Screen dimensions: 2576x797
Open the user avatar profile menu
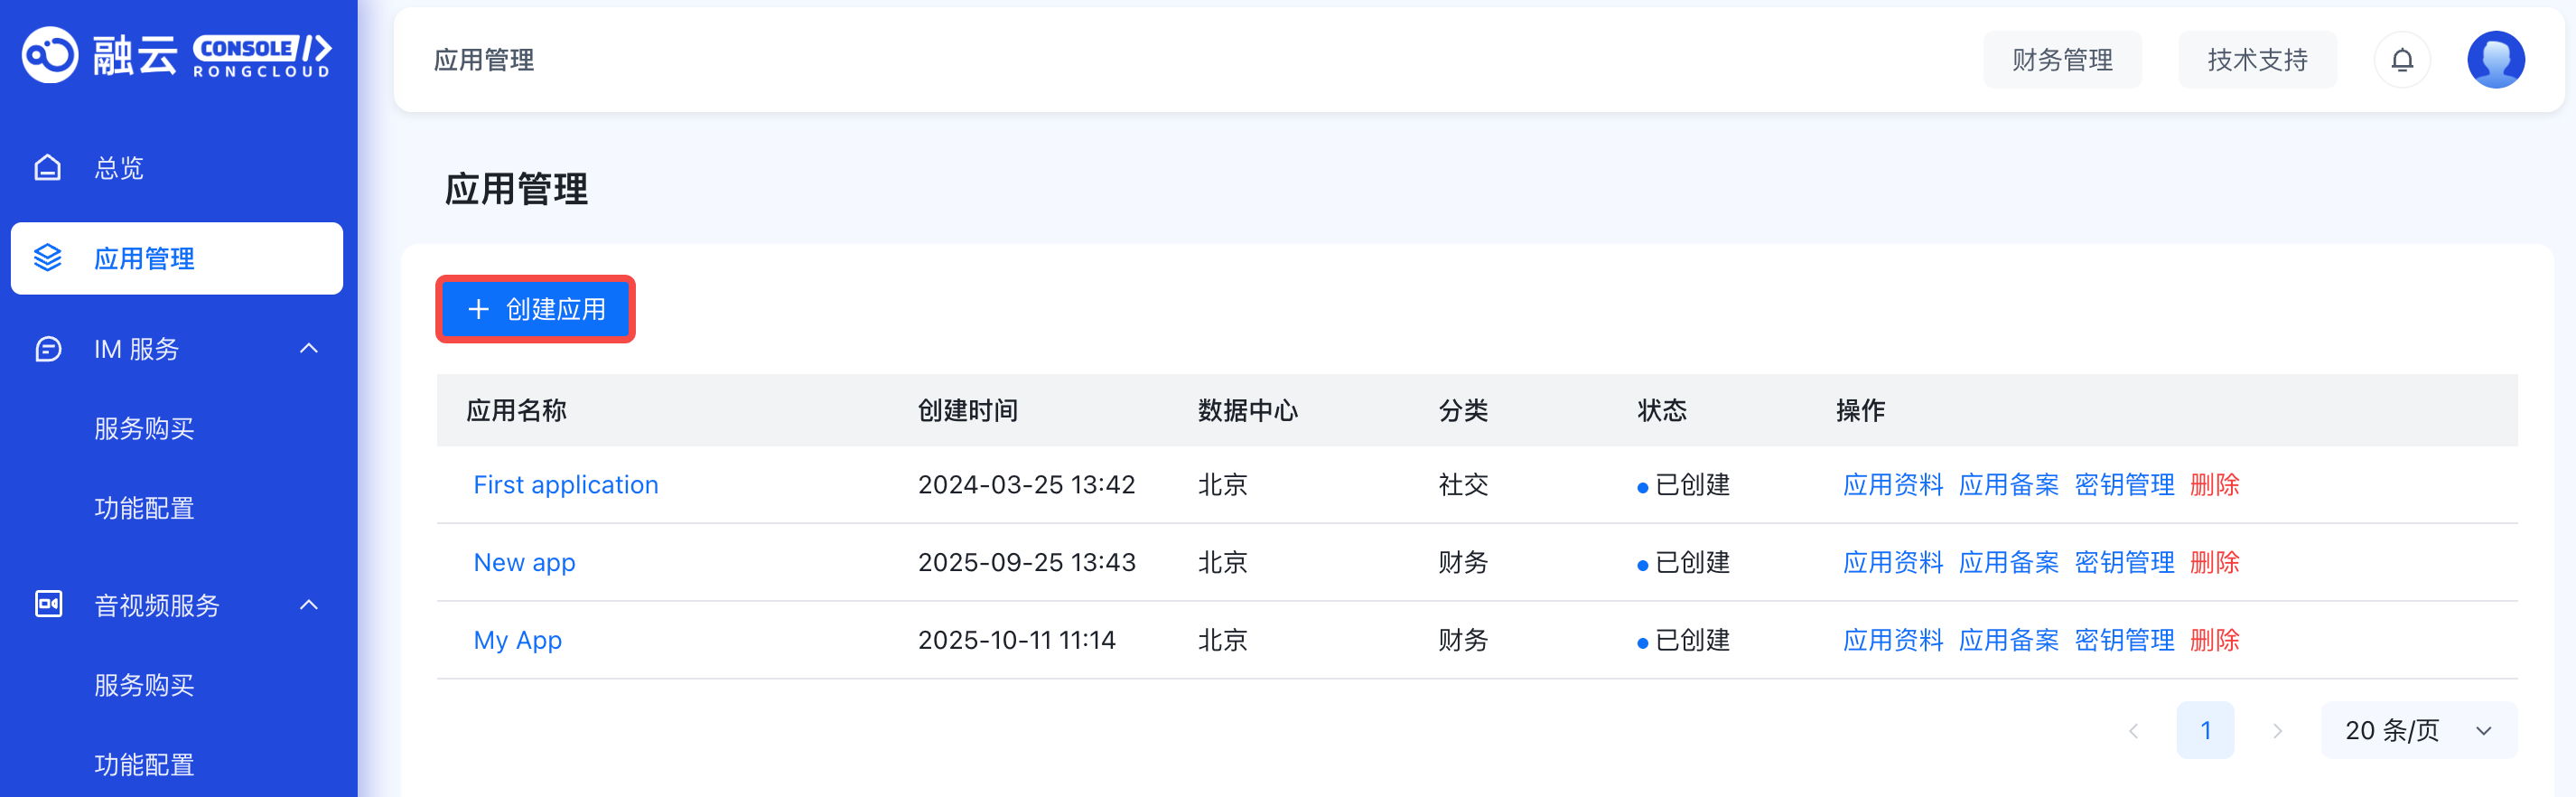pos(2495,60)
